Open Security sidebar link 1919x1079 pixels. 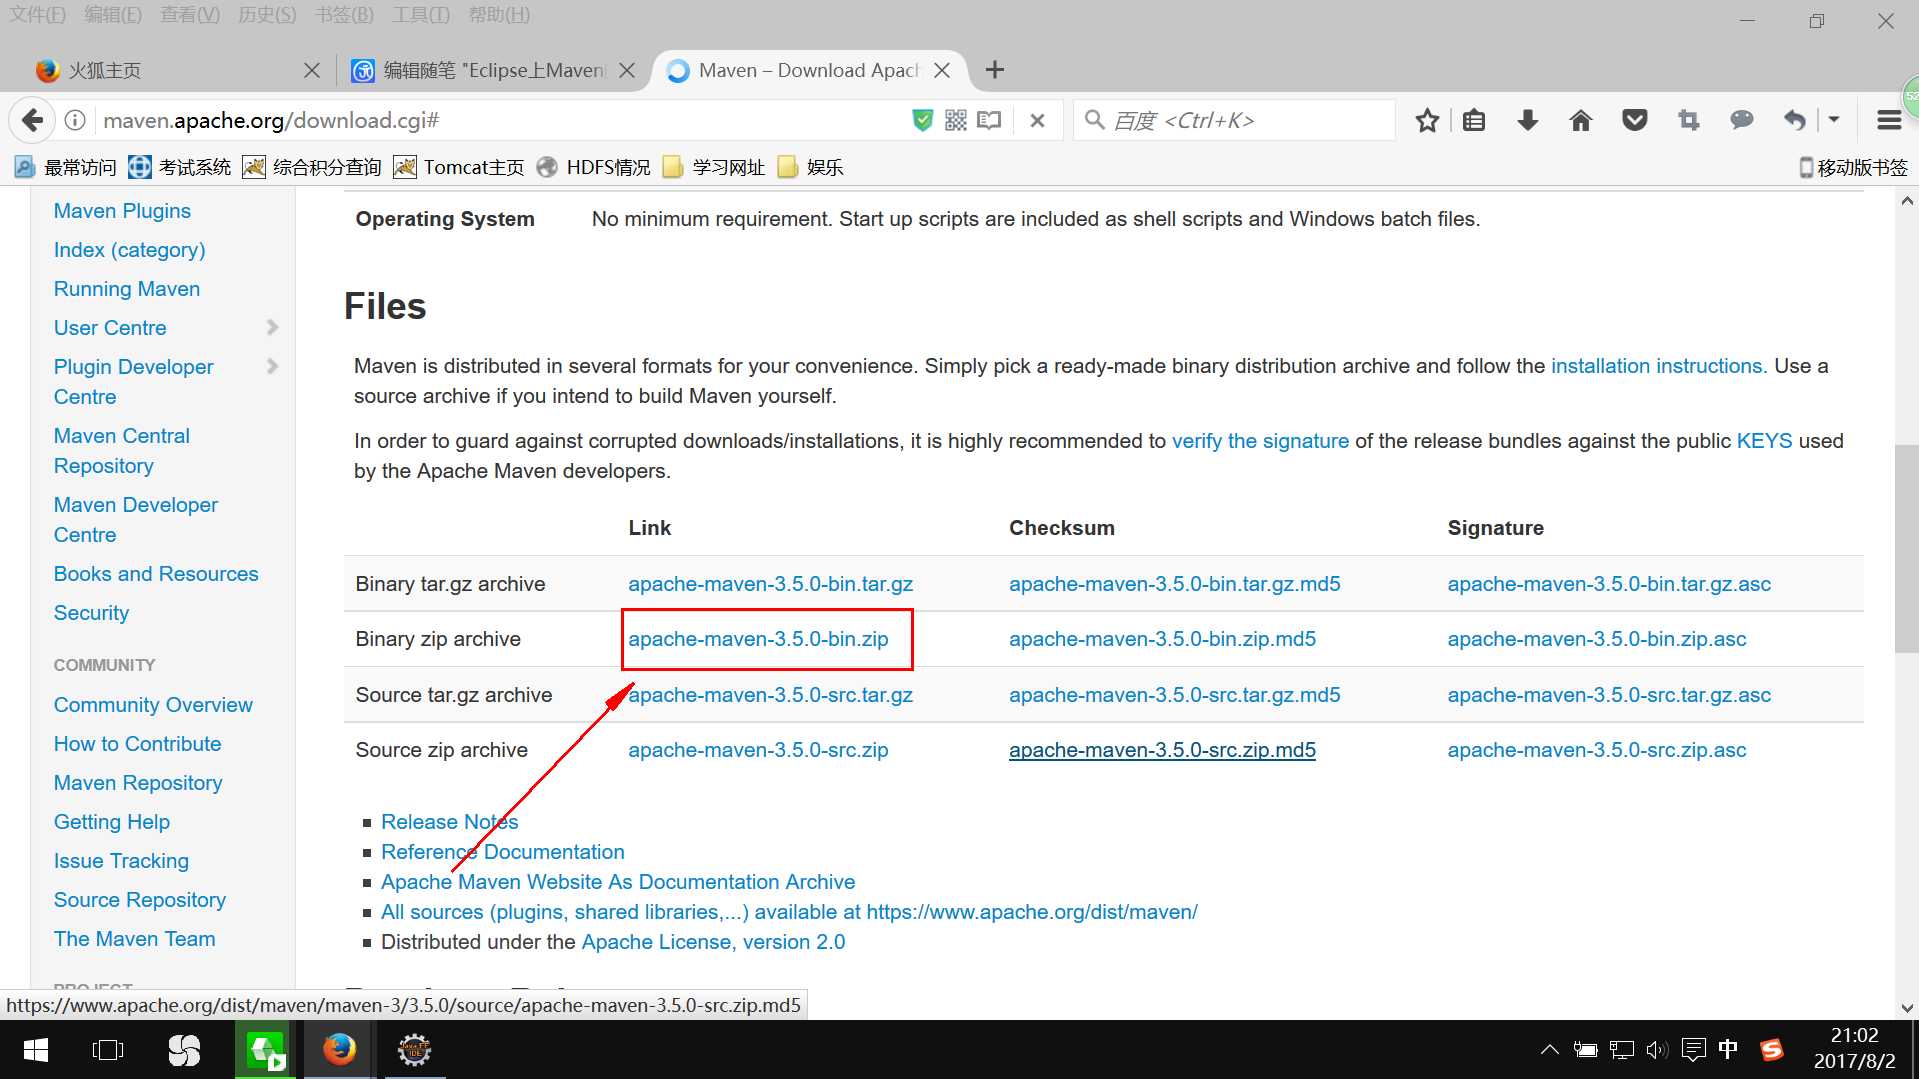point(91,613)
